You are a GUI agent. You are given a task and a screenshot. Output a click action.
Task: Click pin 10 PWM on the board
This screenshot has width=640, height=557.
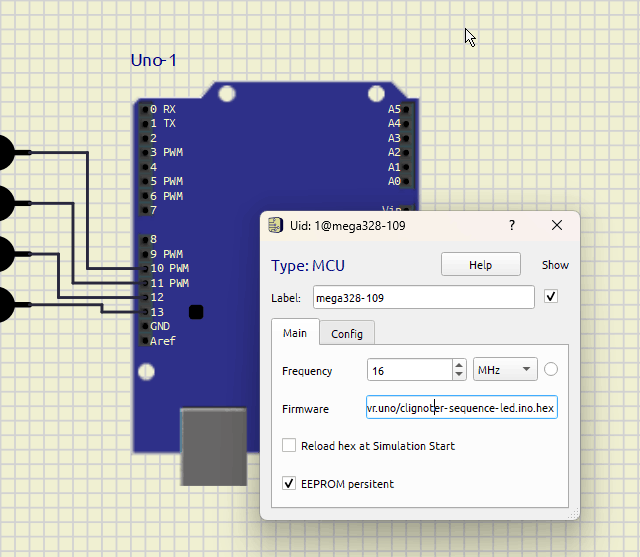pyautogui.click(x=145, y=269)
